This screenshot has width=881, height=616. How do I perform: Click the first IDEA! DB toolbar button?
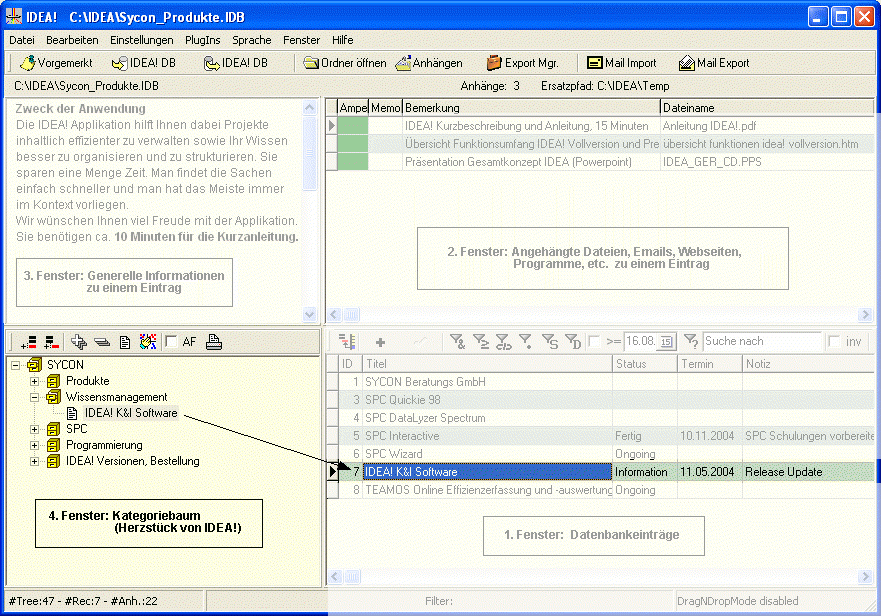[x=144, y=63]
